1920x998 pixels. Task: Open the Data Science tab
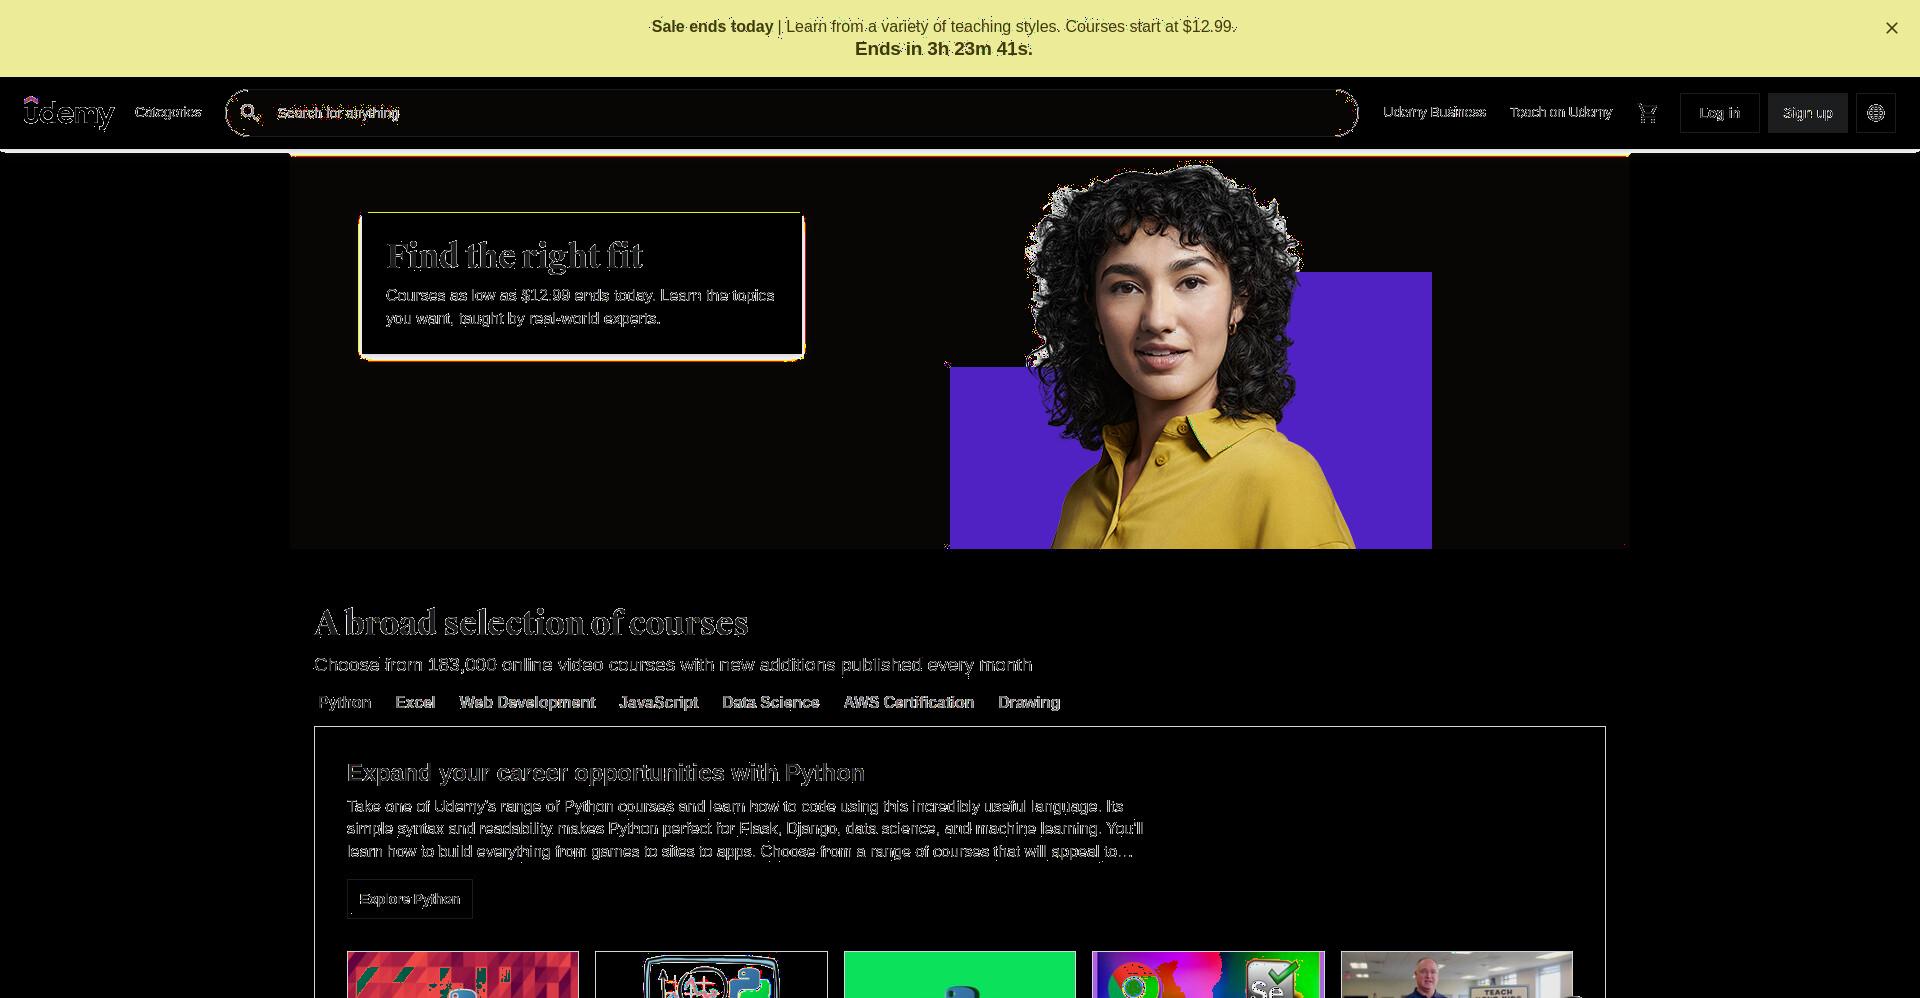click(770, 702)
